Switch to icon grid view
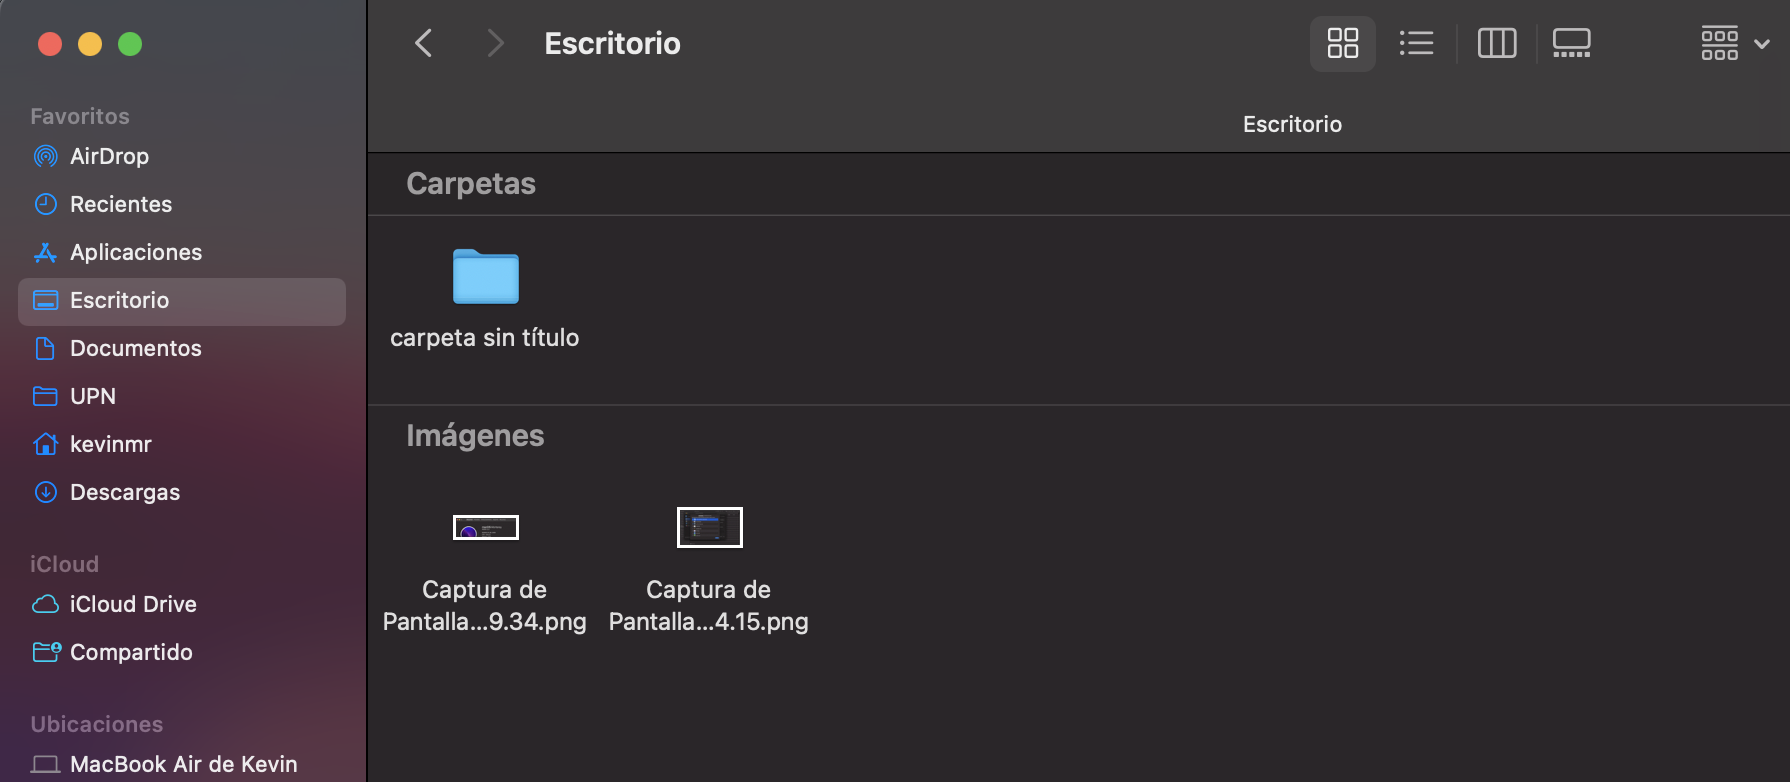This screenshot has height=782, width=1790. (1342, 43)
